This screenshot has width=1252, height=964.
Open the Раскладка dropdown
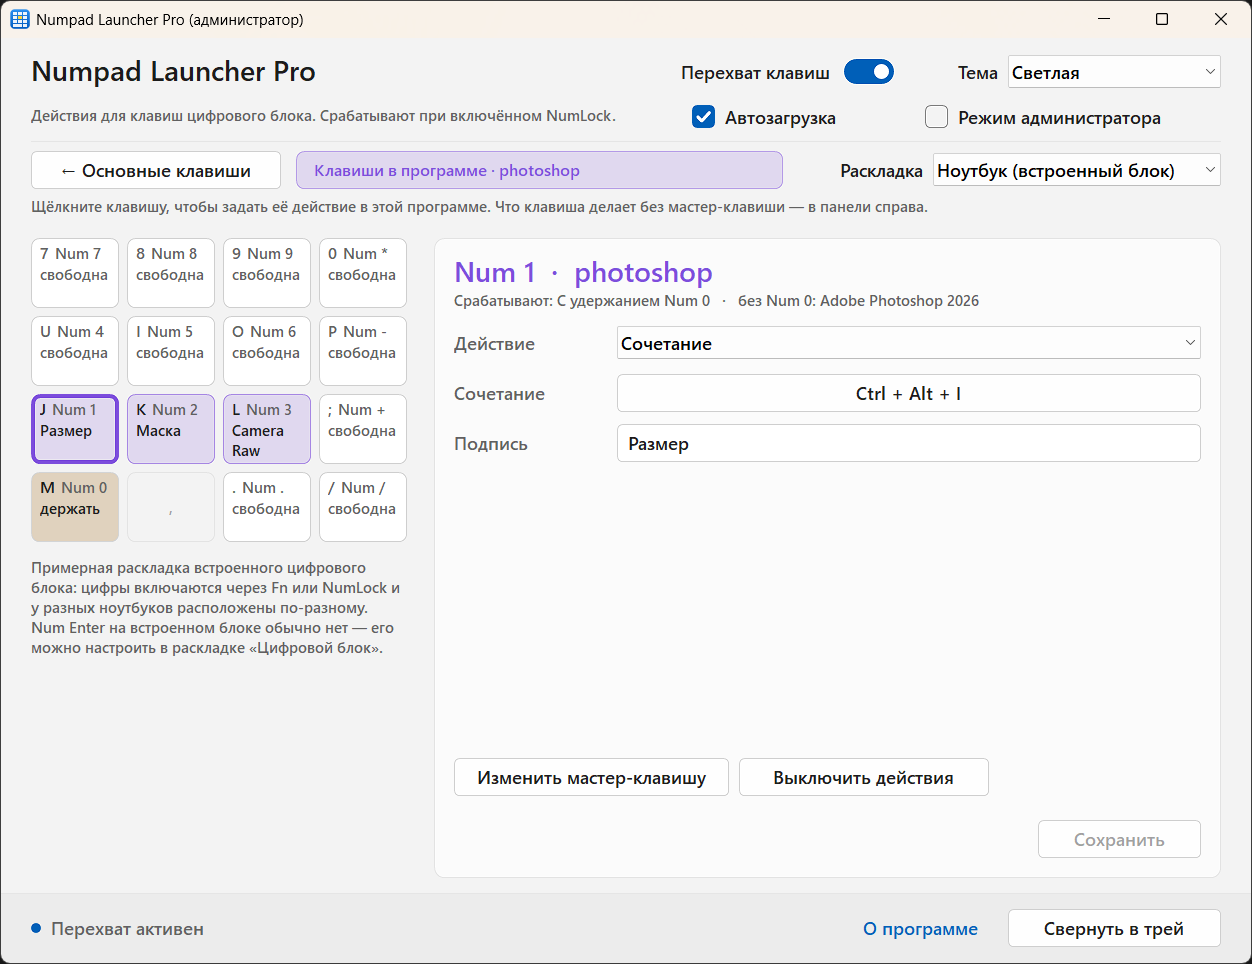point(1077,170)
